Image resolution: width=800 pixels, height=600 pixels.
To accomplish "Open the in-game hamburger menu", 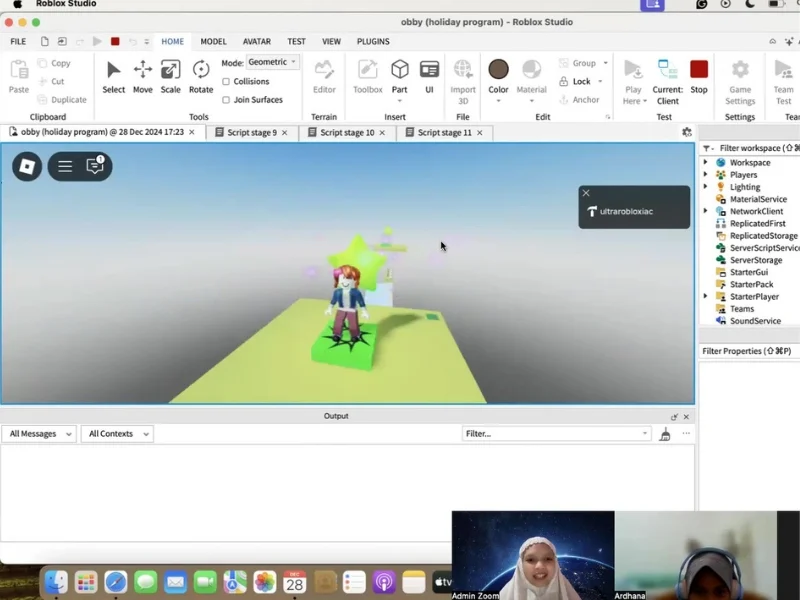I will (65, 166).
